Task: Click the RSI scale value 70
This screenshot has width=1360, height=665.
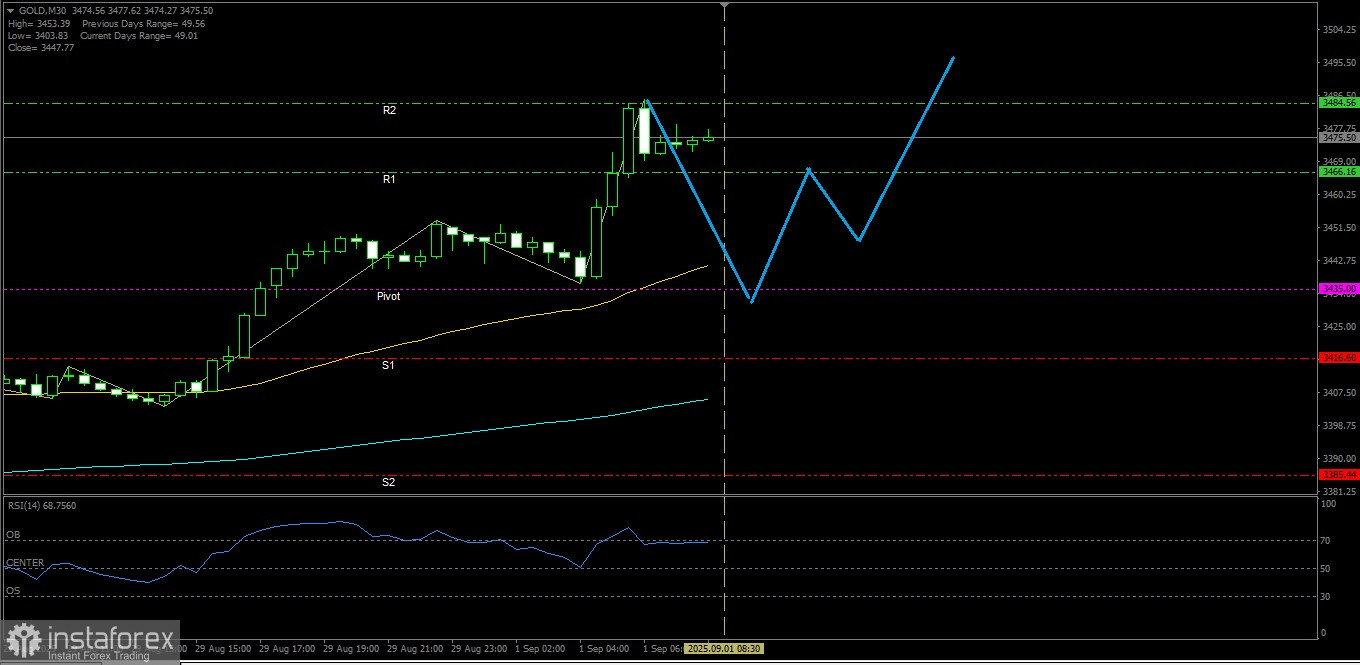Action: pyautogui.click(x=1327, y=540)
